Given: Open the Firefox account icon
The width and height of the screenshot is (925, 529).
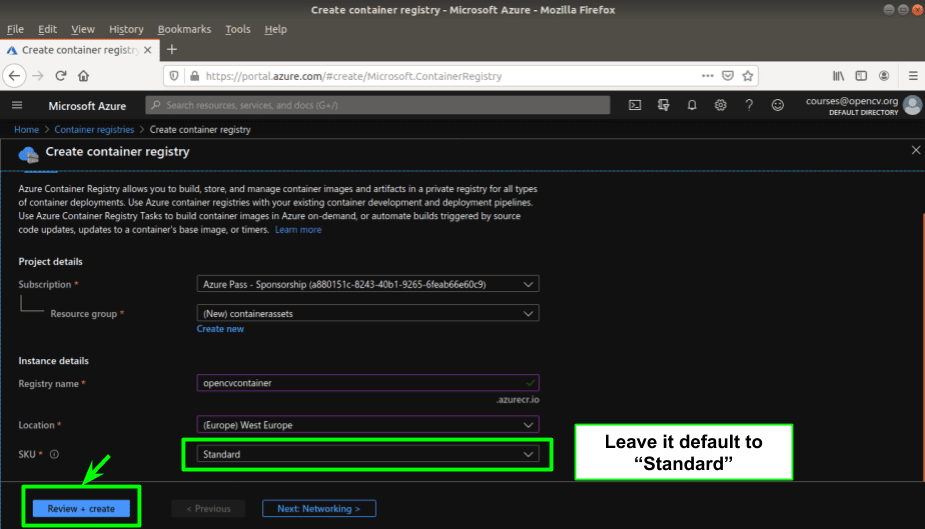Looking at the screenshot, I should pos(884,75).
